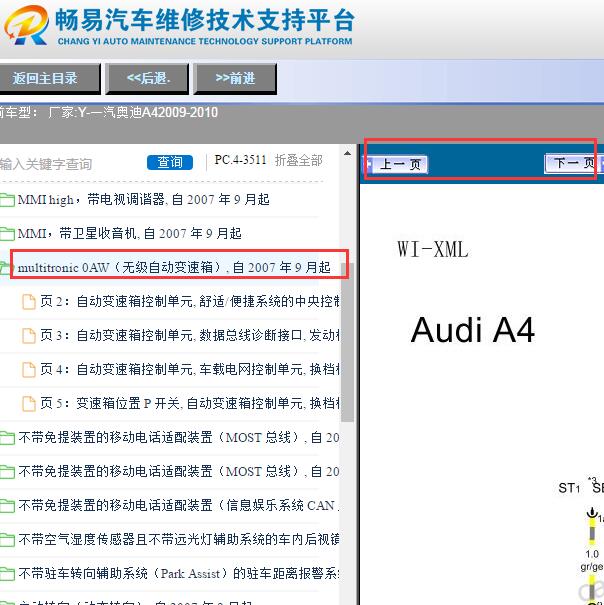Click the Chang Yi platform logo
This screenshot has width=604, height=605.
[x=26, y=25]
